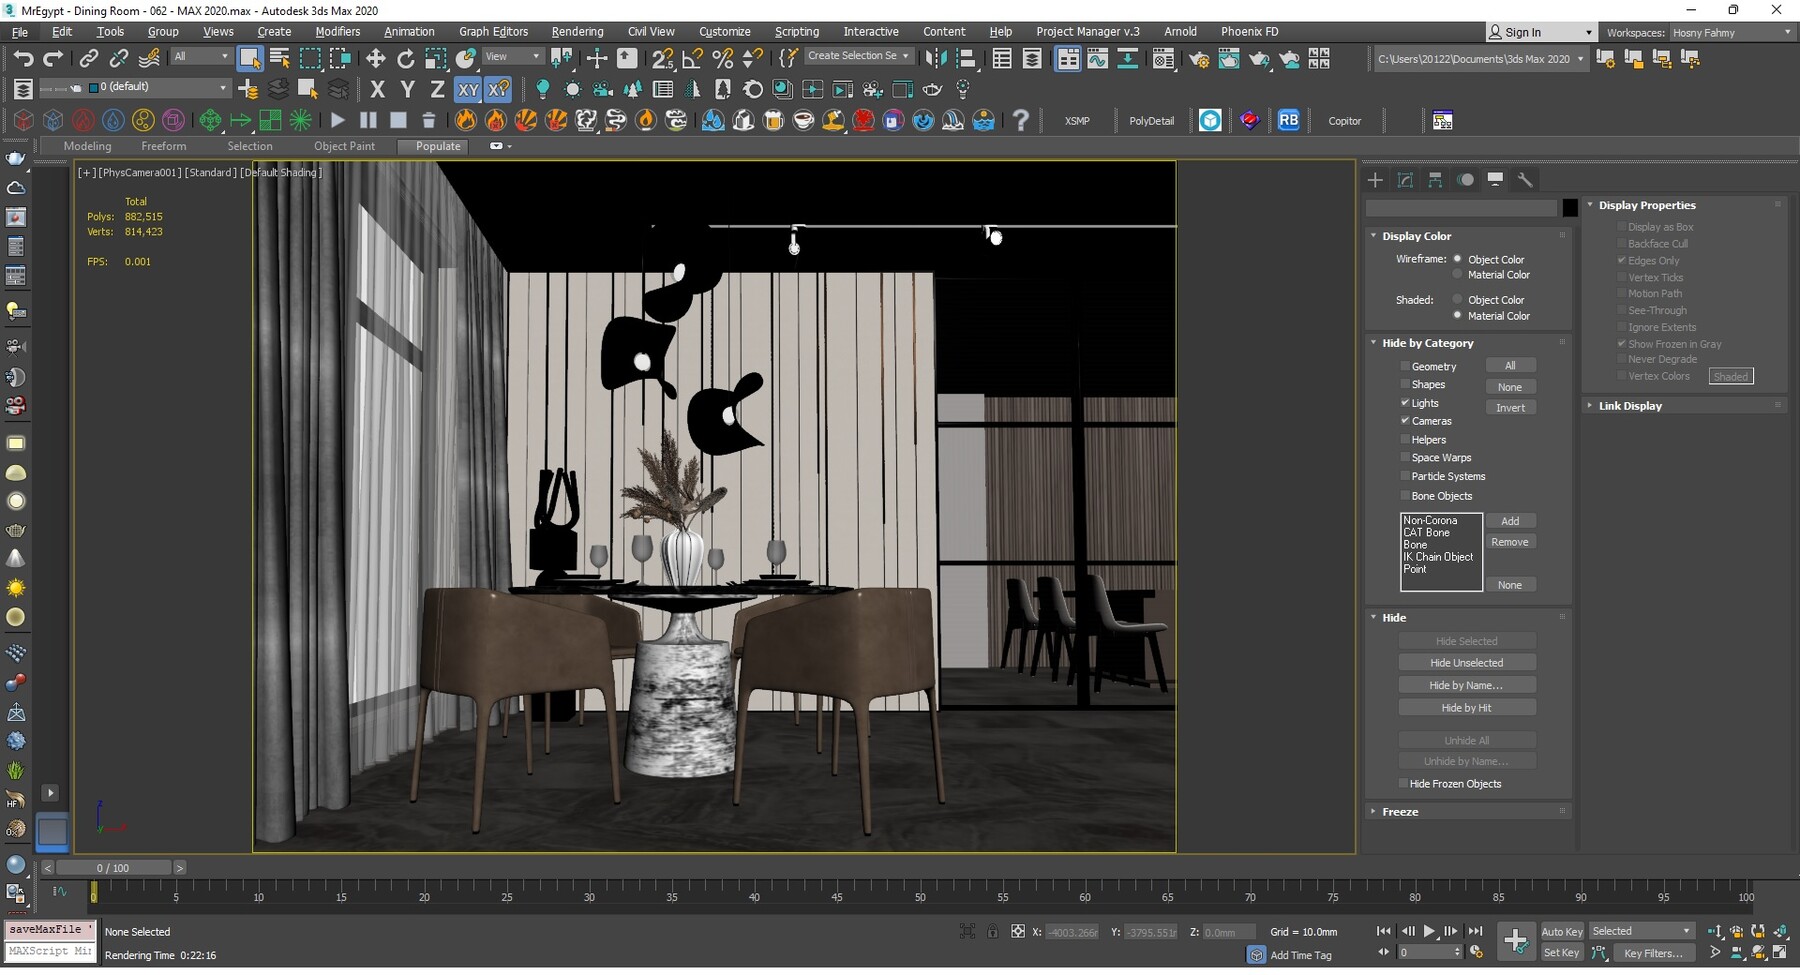Open the Schematic View icon
Image resolution: width=1800 pixels, height=975 pixels.
(1128, 58)
